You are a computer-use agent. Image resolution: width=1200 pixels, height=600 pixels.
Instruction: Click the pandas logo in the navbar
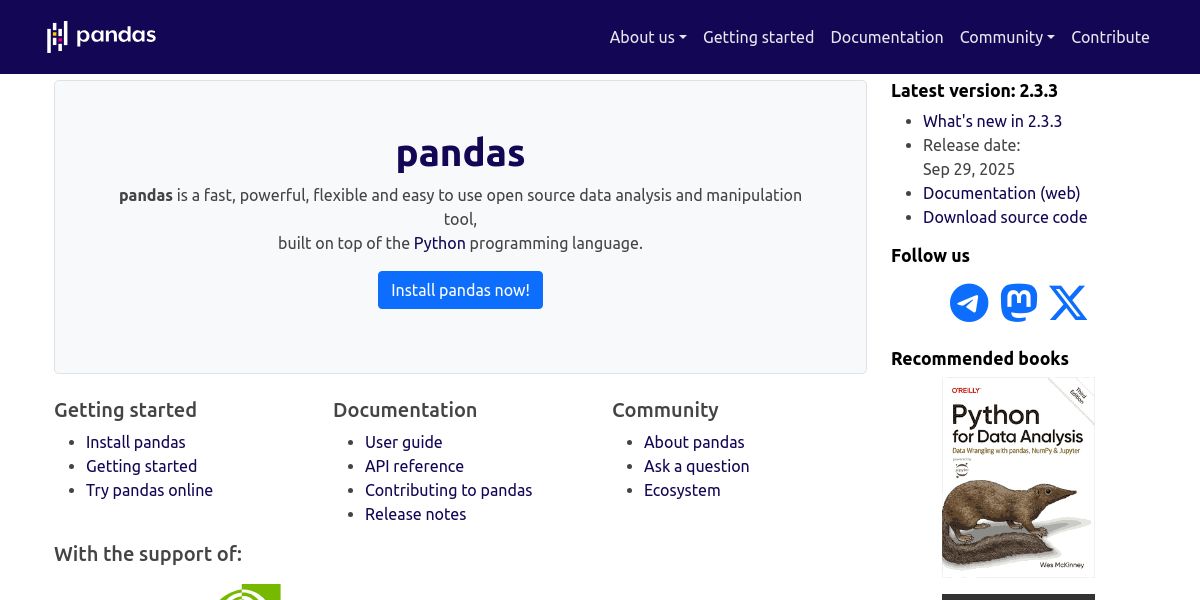(x=101, y=36)
